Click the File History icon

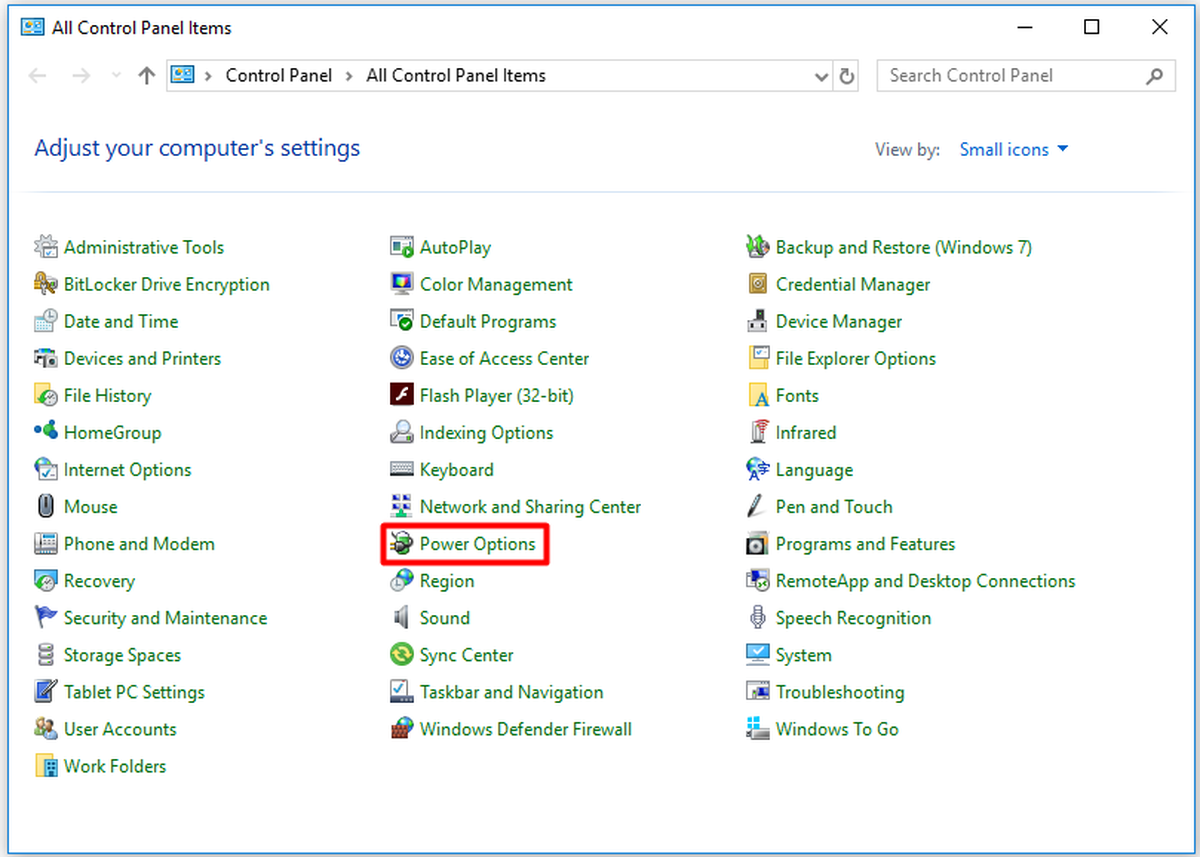click(x=45, y=395)
